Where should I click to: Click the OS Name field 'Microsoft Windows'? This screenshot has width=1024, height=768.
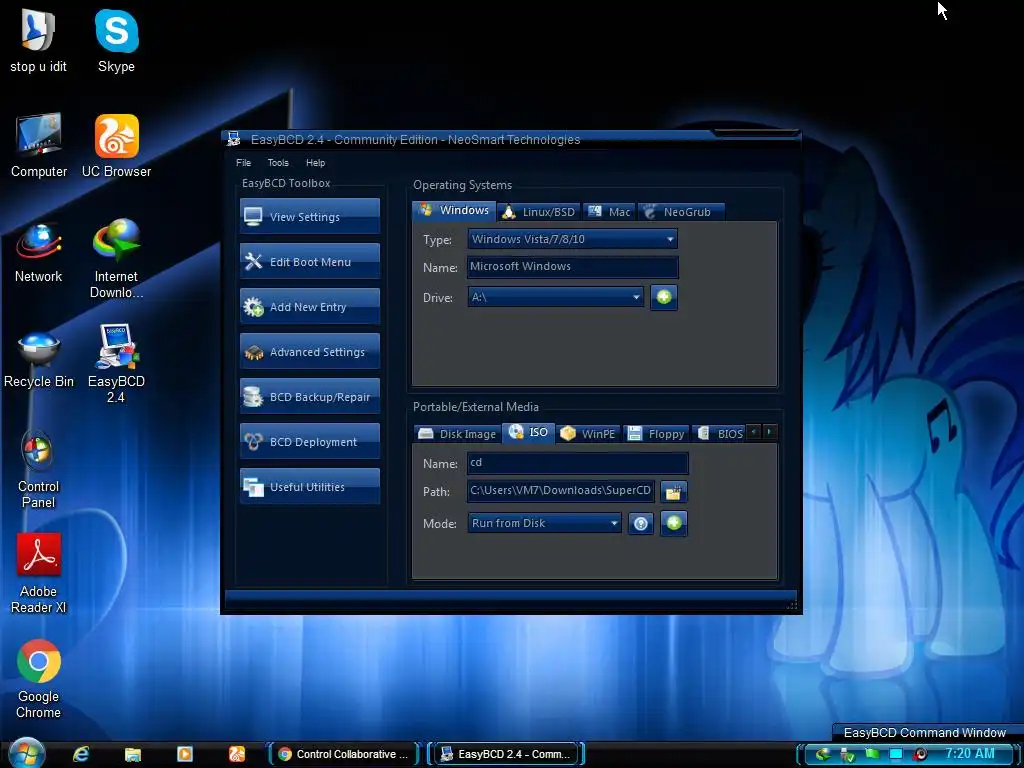coord(573,266)
